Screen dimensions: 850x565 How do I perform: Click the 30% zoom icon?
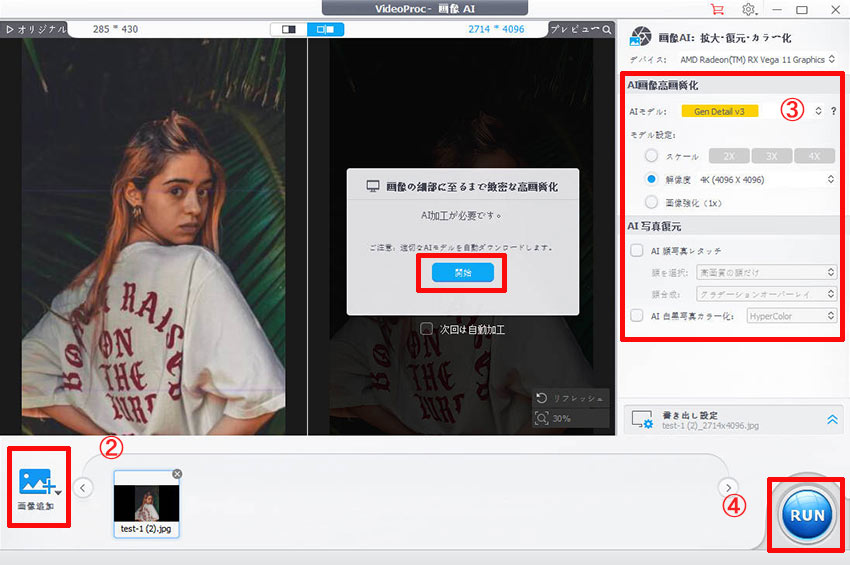[x=542, y=418]
